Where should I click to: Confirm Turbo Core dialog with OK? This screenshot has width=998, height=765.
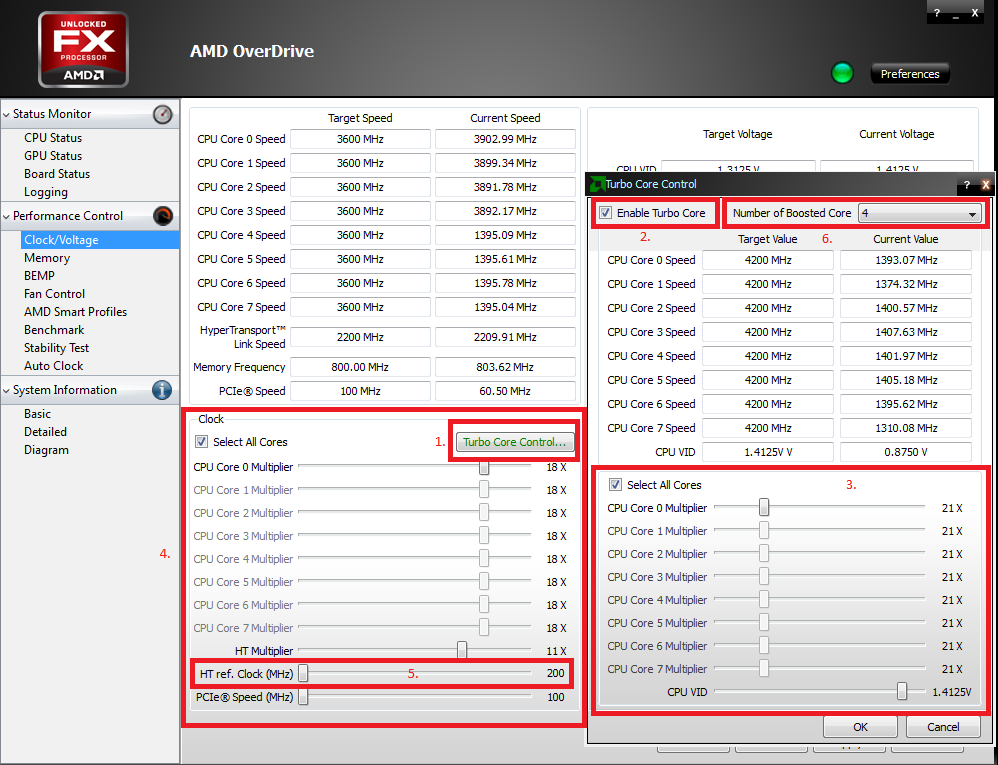coord(860,727)
